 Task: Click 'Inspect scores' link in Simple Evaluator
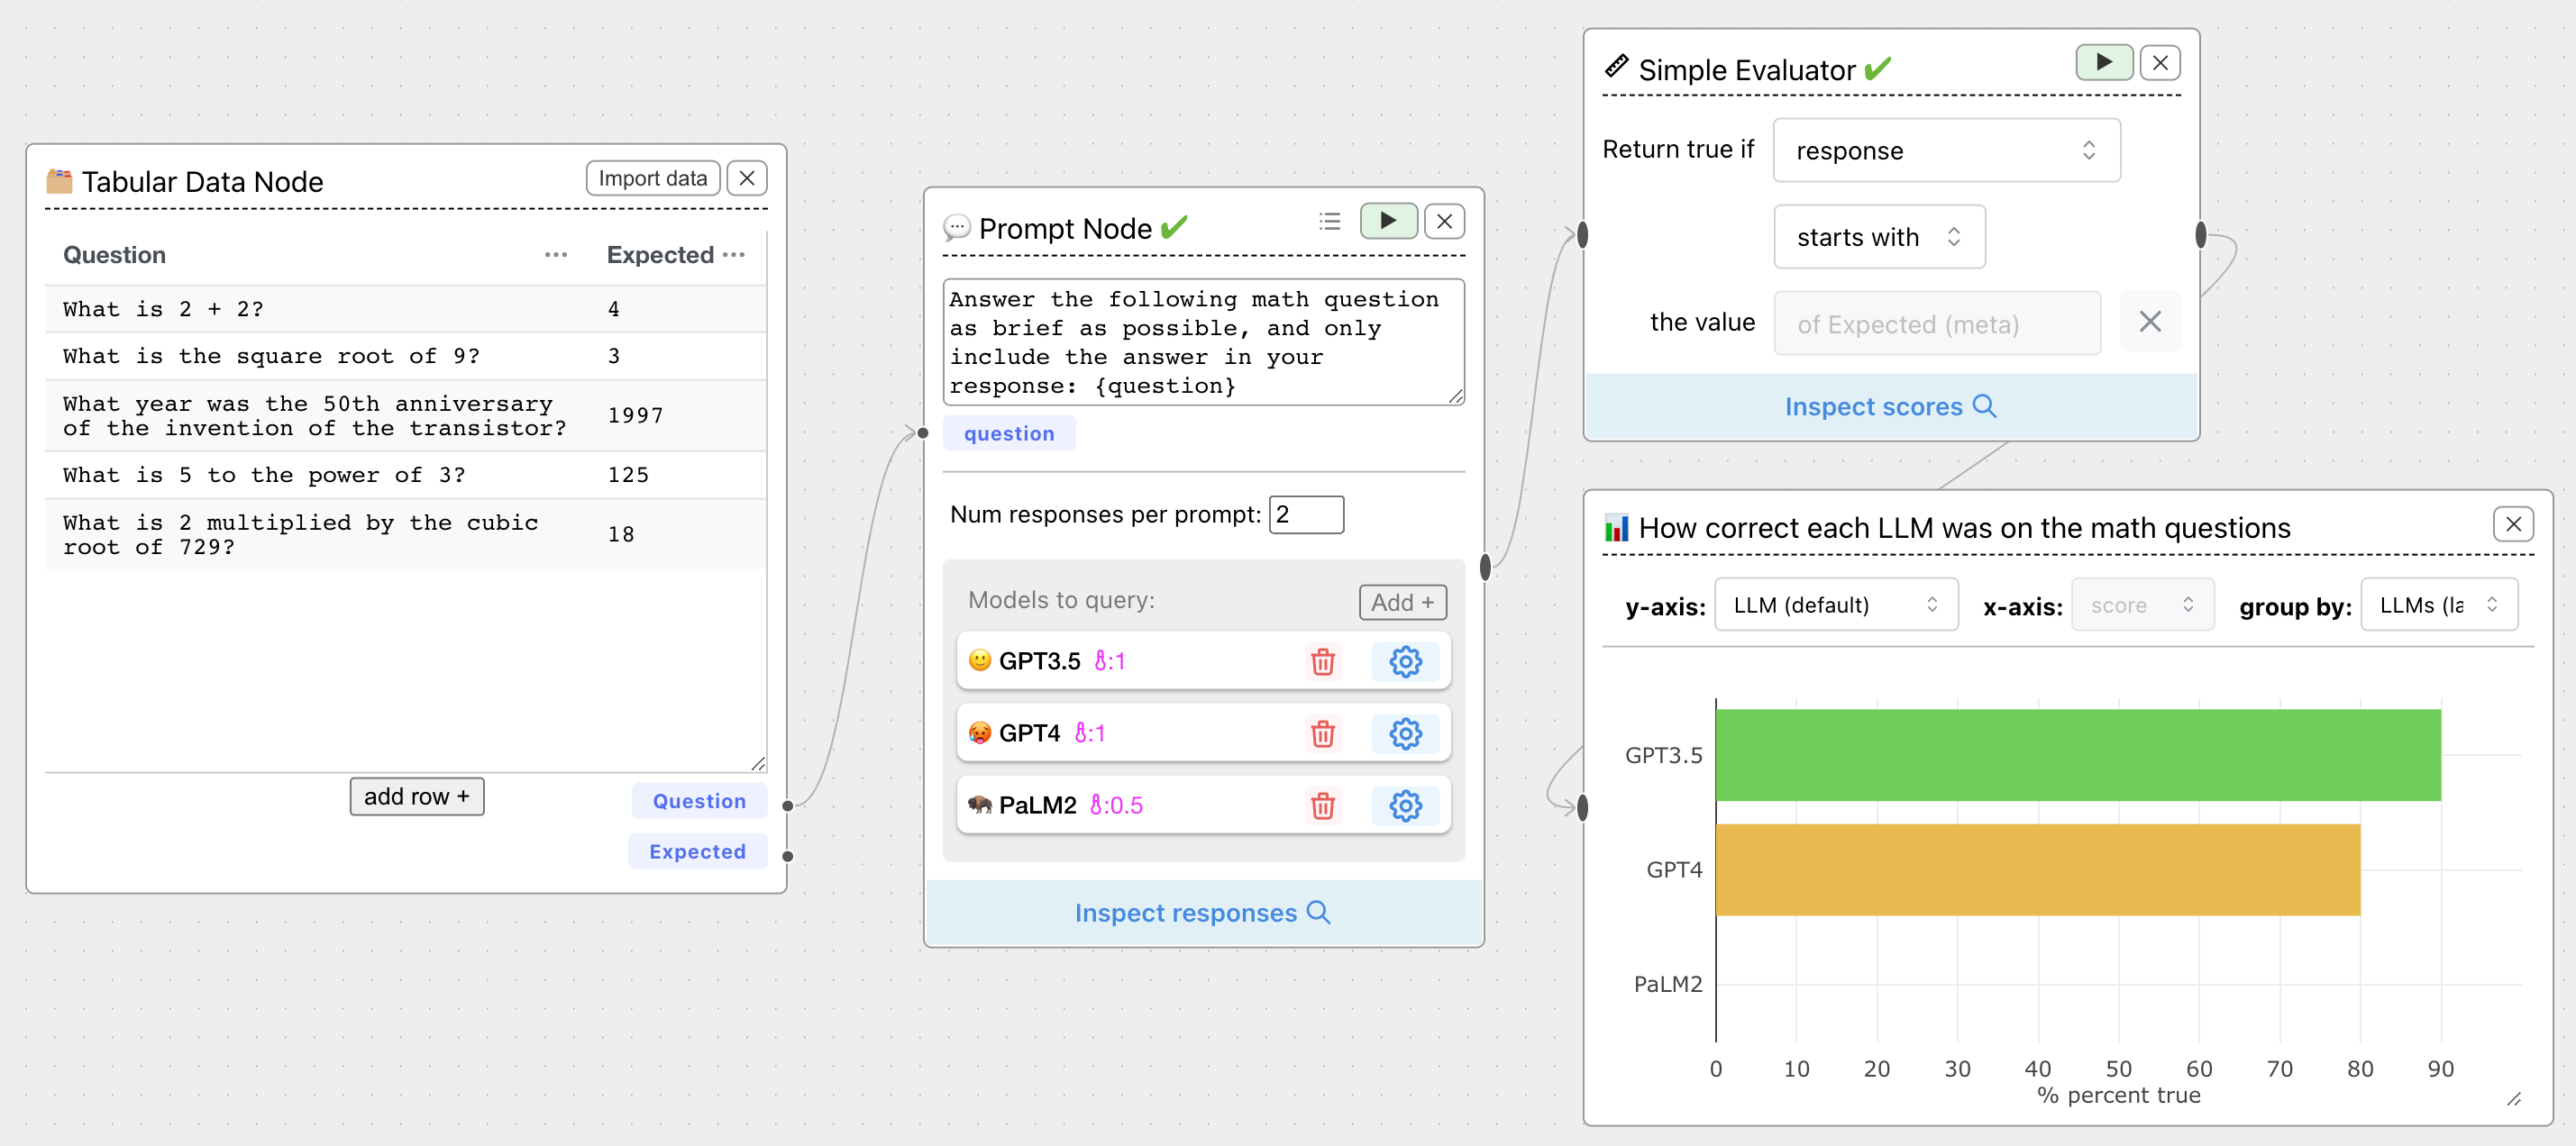[1889, 407]
